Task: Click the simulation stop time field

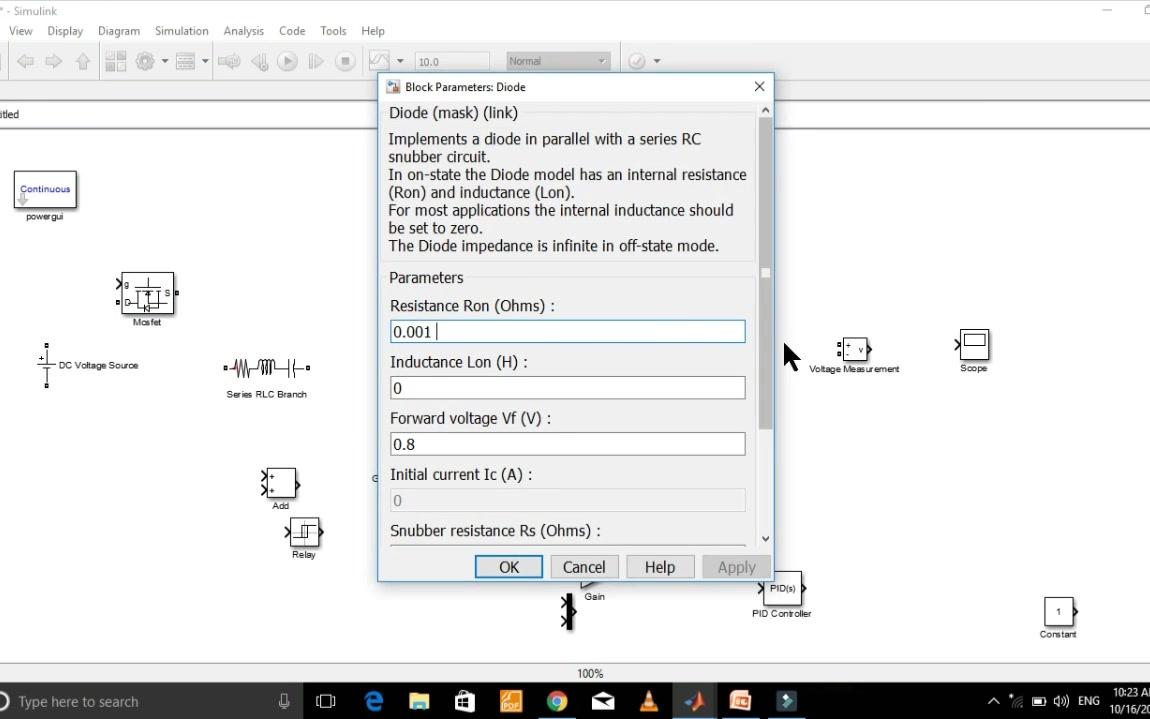Action: tap(452, 62)
